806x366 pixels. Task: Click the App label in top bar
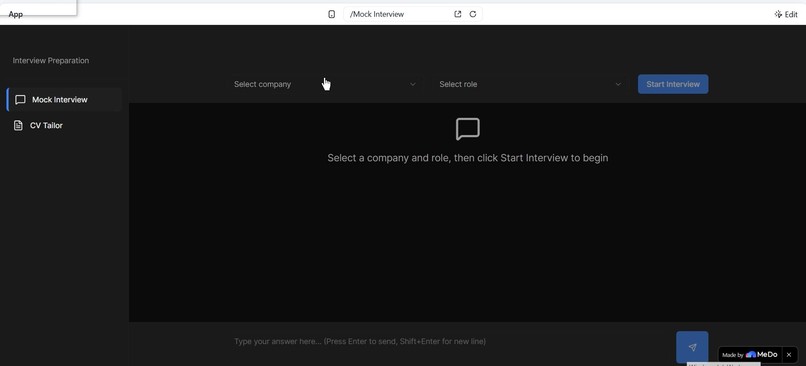click(15, 14)
